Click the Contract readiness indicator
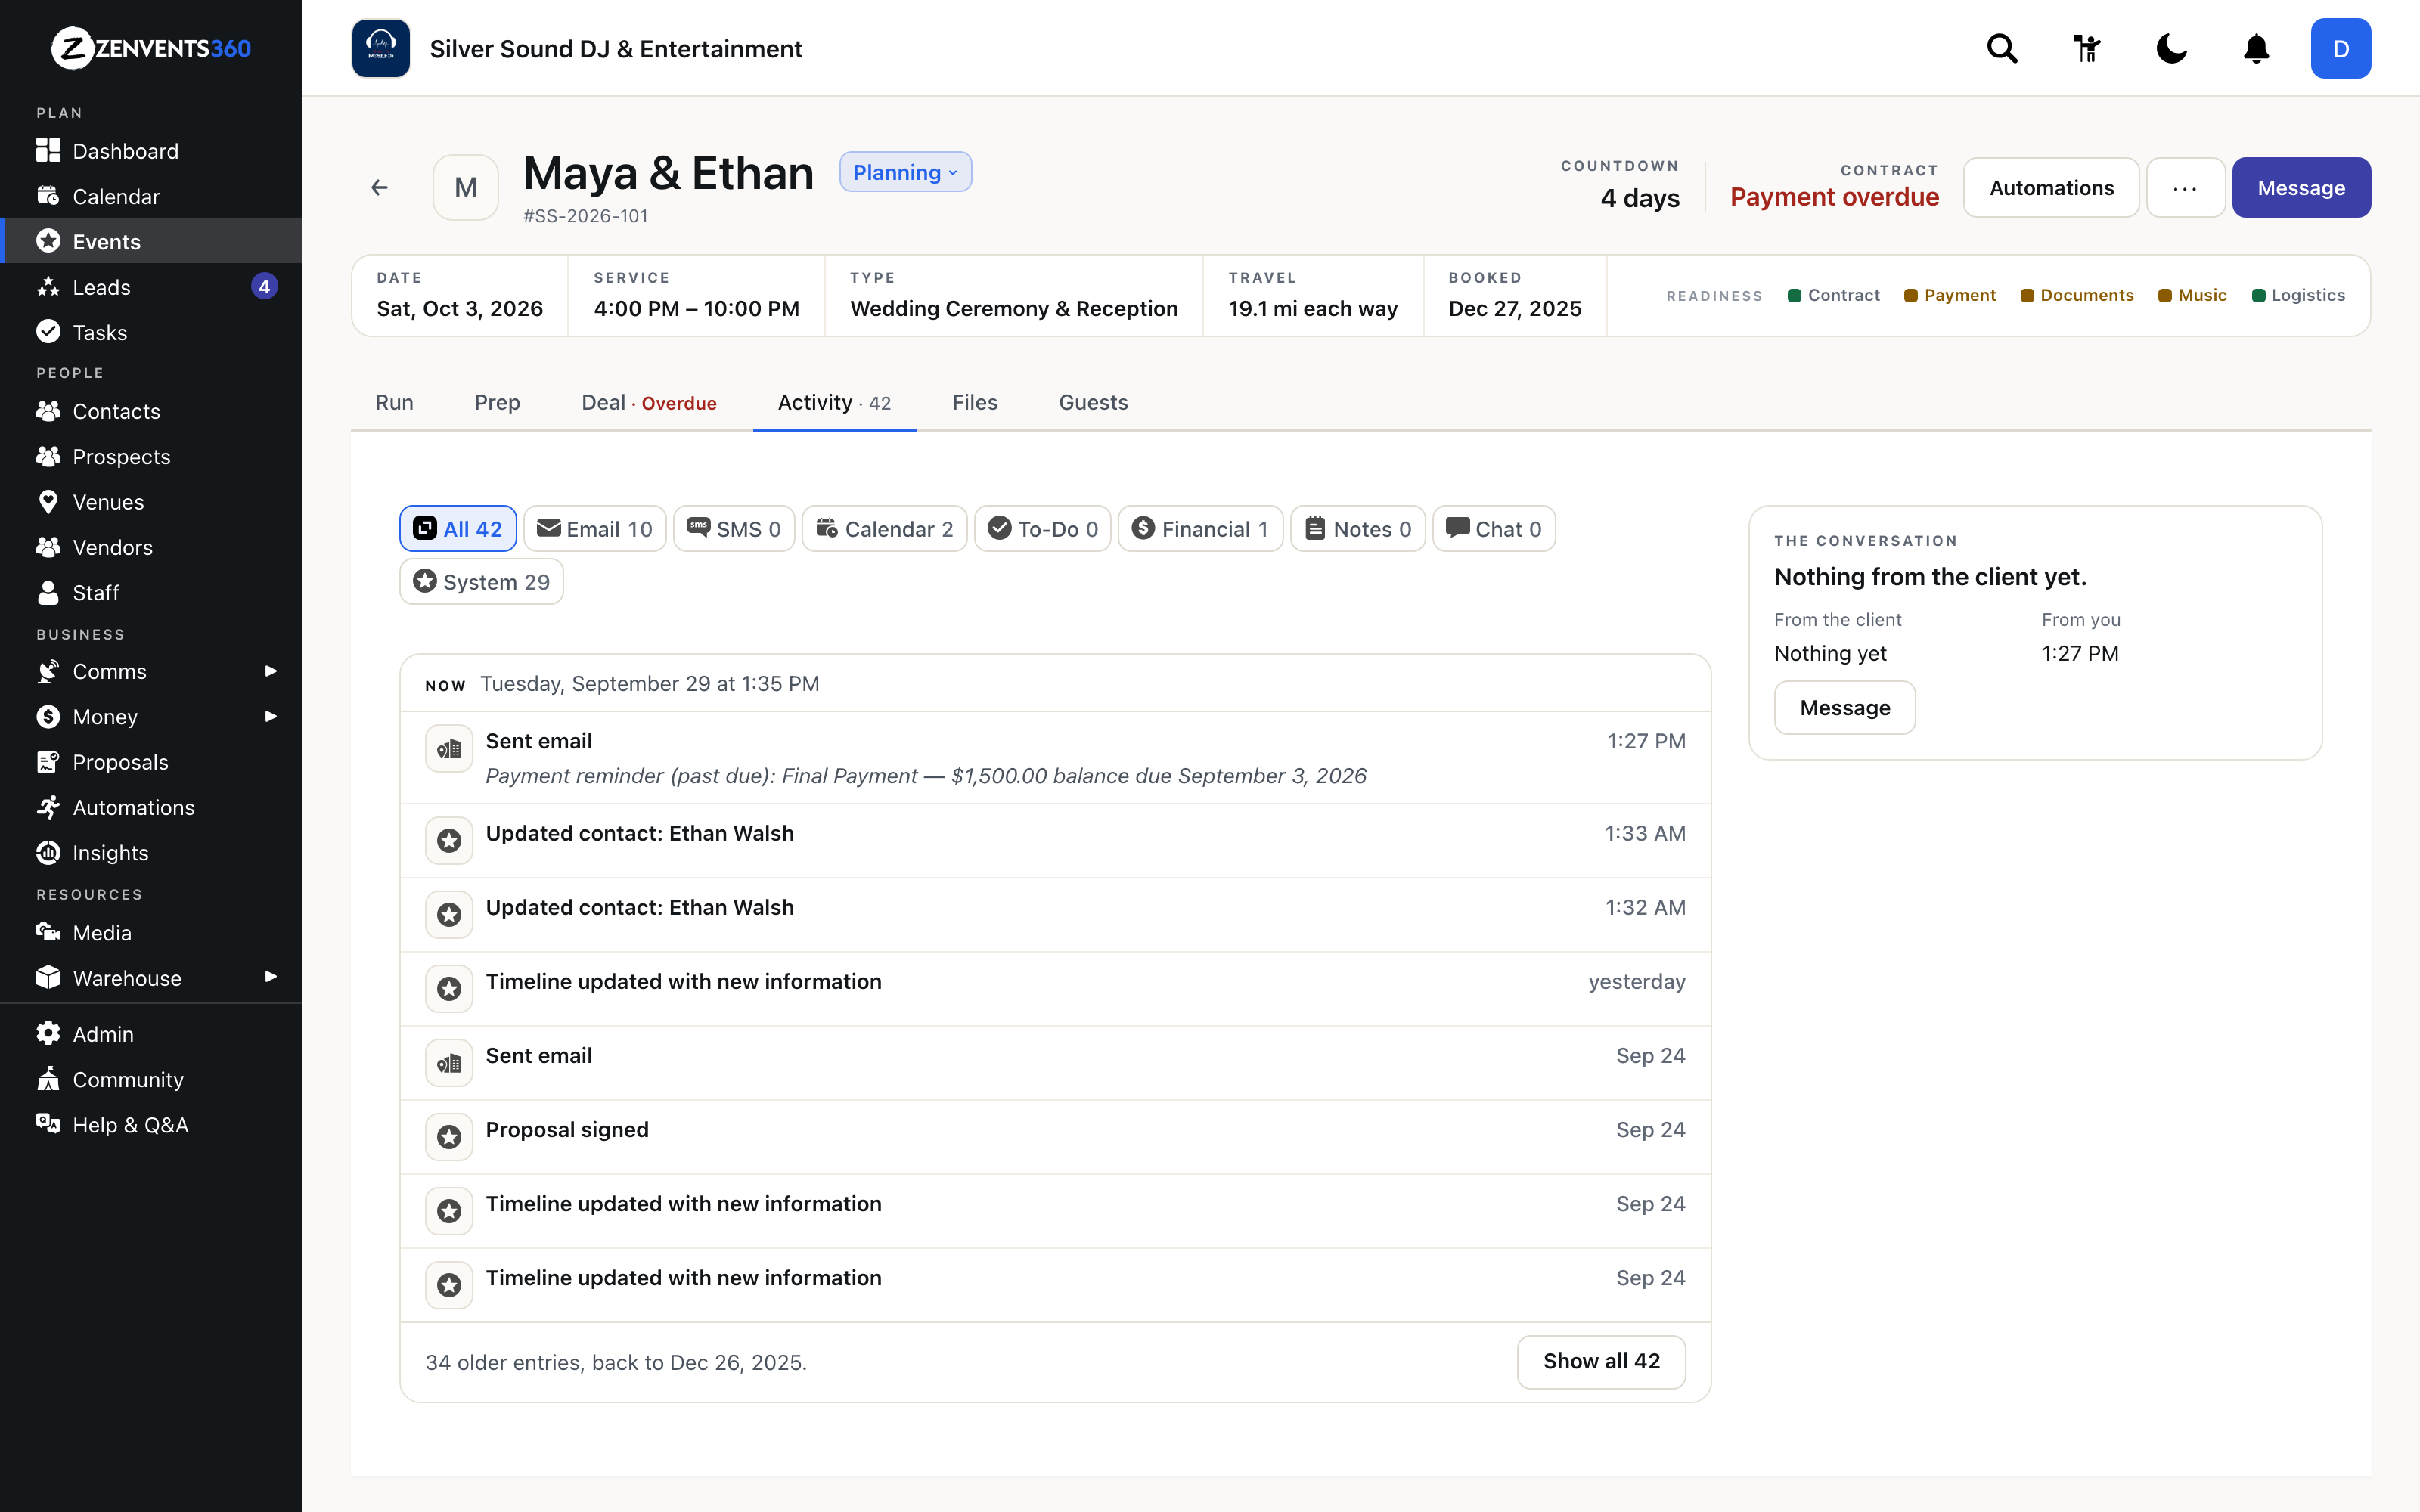The height and width of the screenshot is (1512, 2420). point(1834,295)
